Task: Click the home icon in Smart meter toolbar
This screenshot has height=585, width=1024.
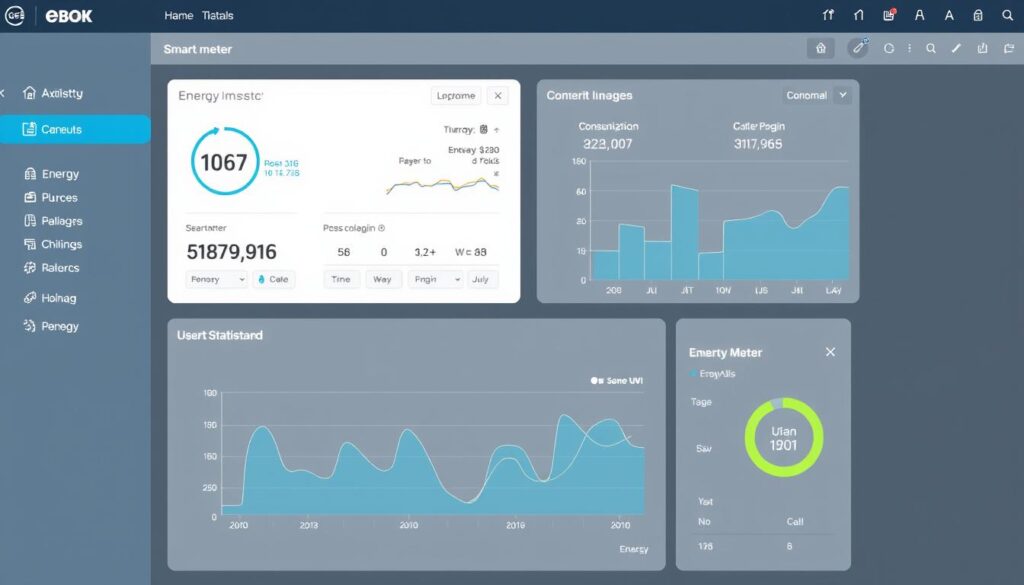Action: tap(821, 48)
